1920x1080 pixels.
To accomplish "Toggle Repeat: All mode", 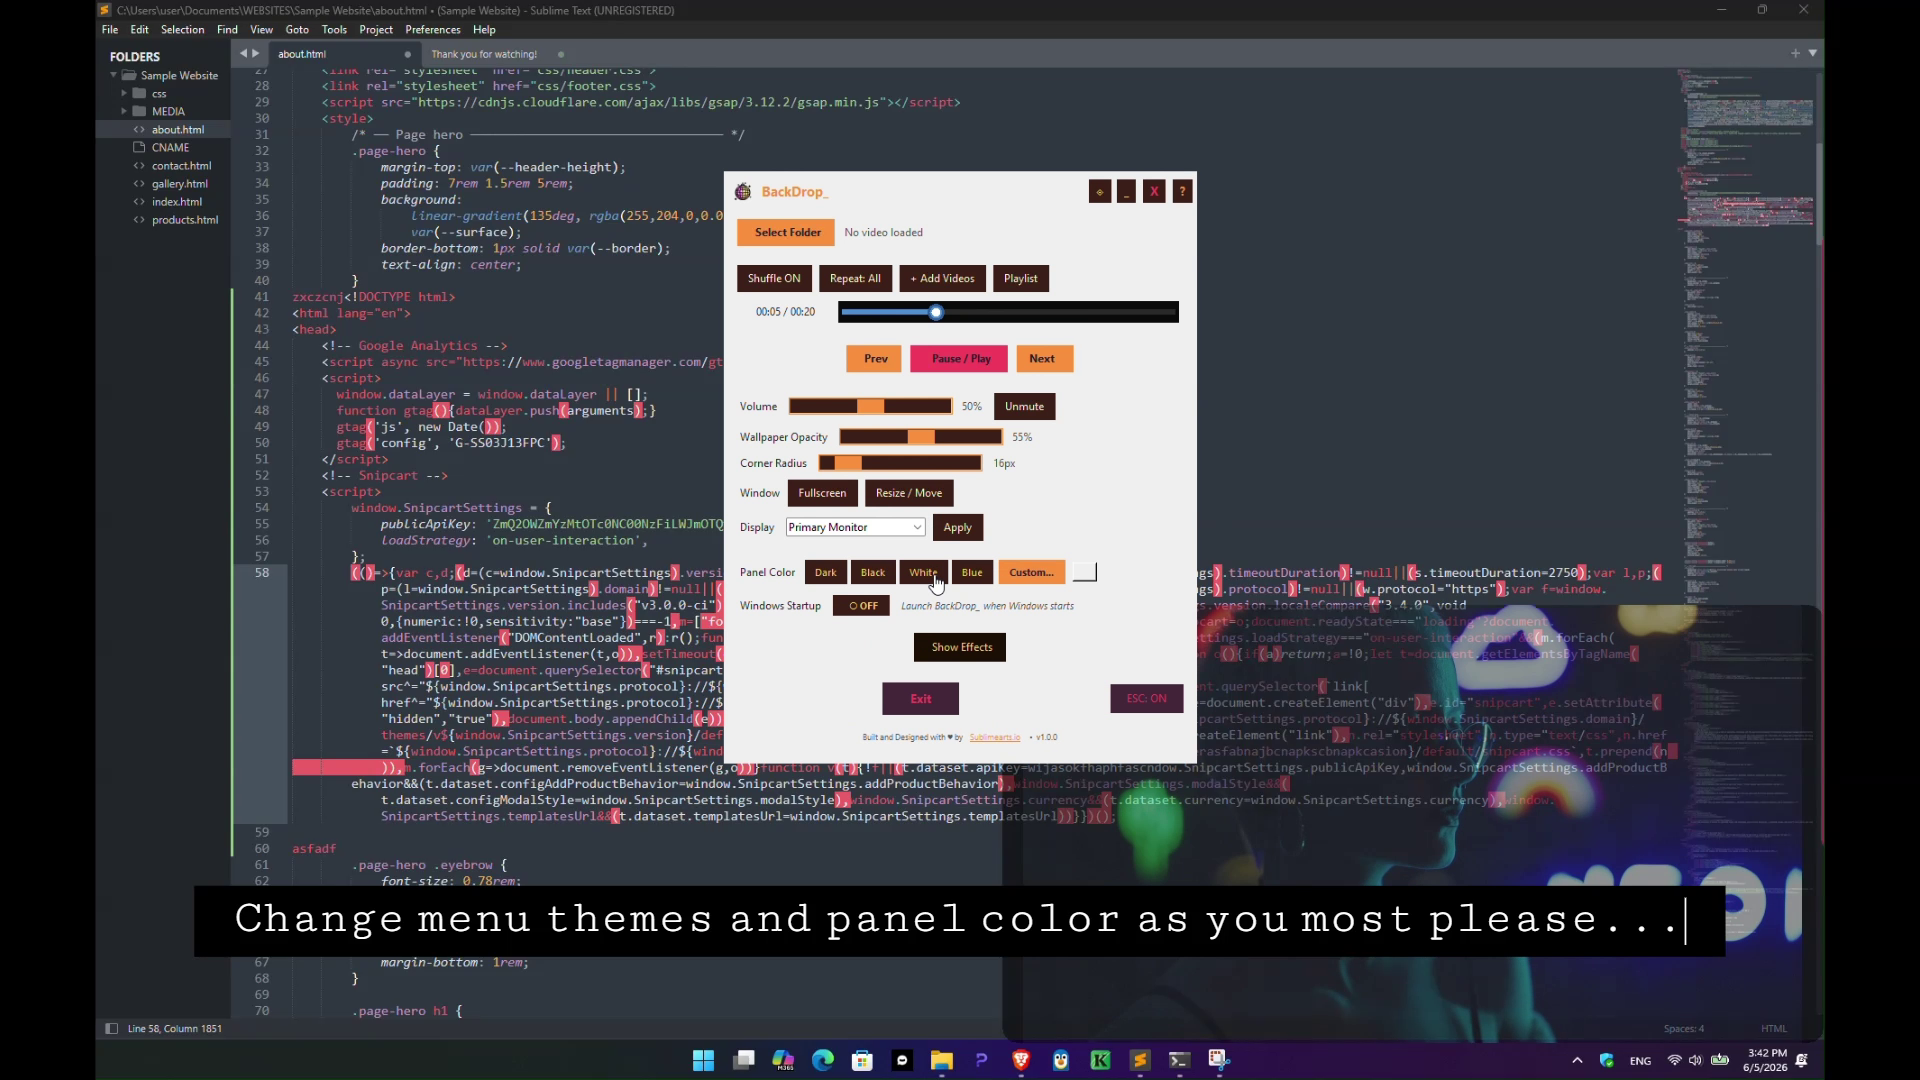I will (855, 278).
